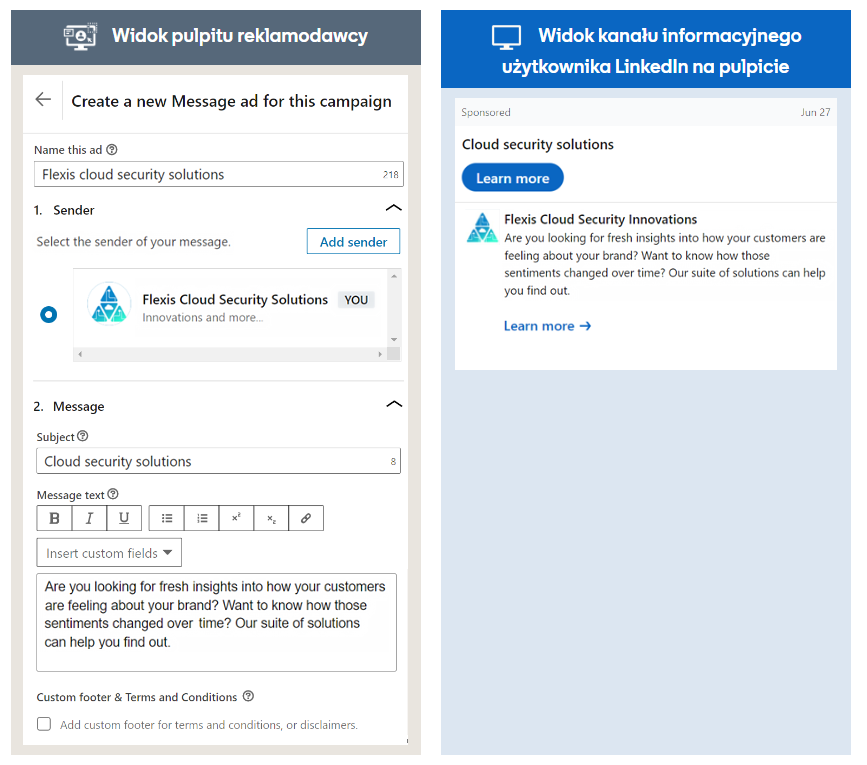Insert a bulleted list

click(167, 518)
